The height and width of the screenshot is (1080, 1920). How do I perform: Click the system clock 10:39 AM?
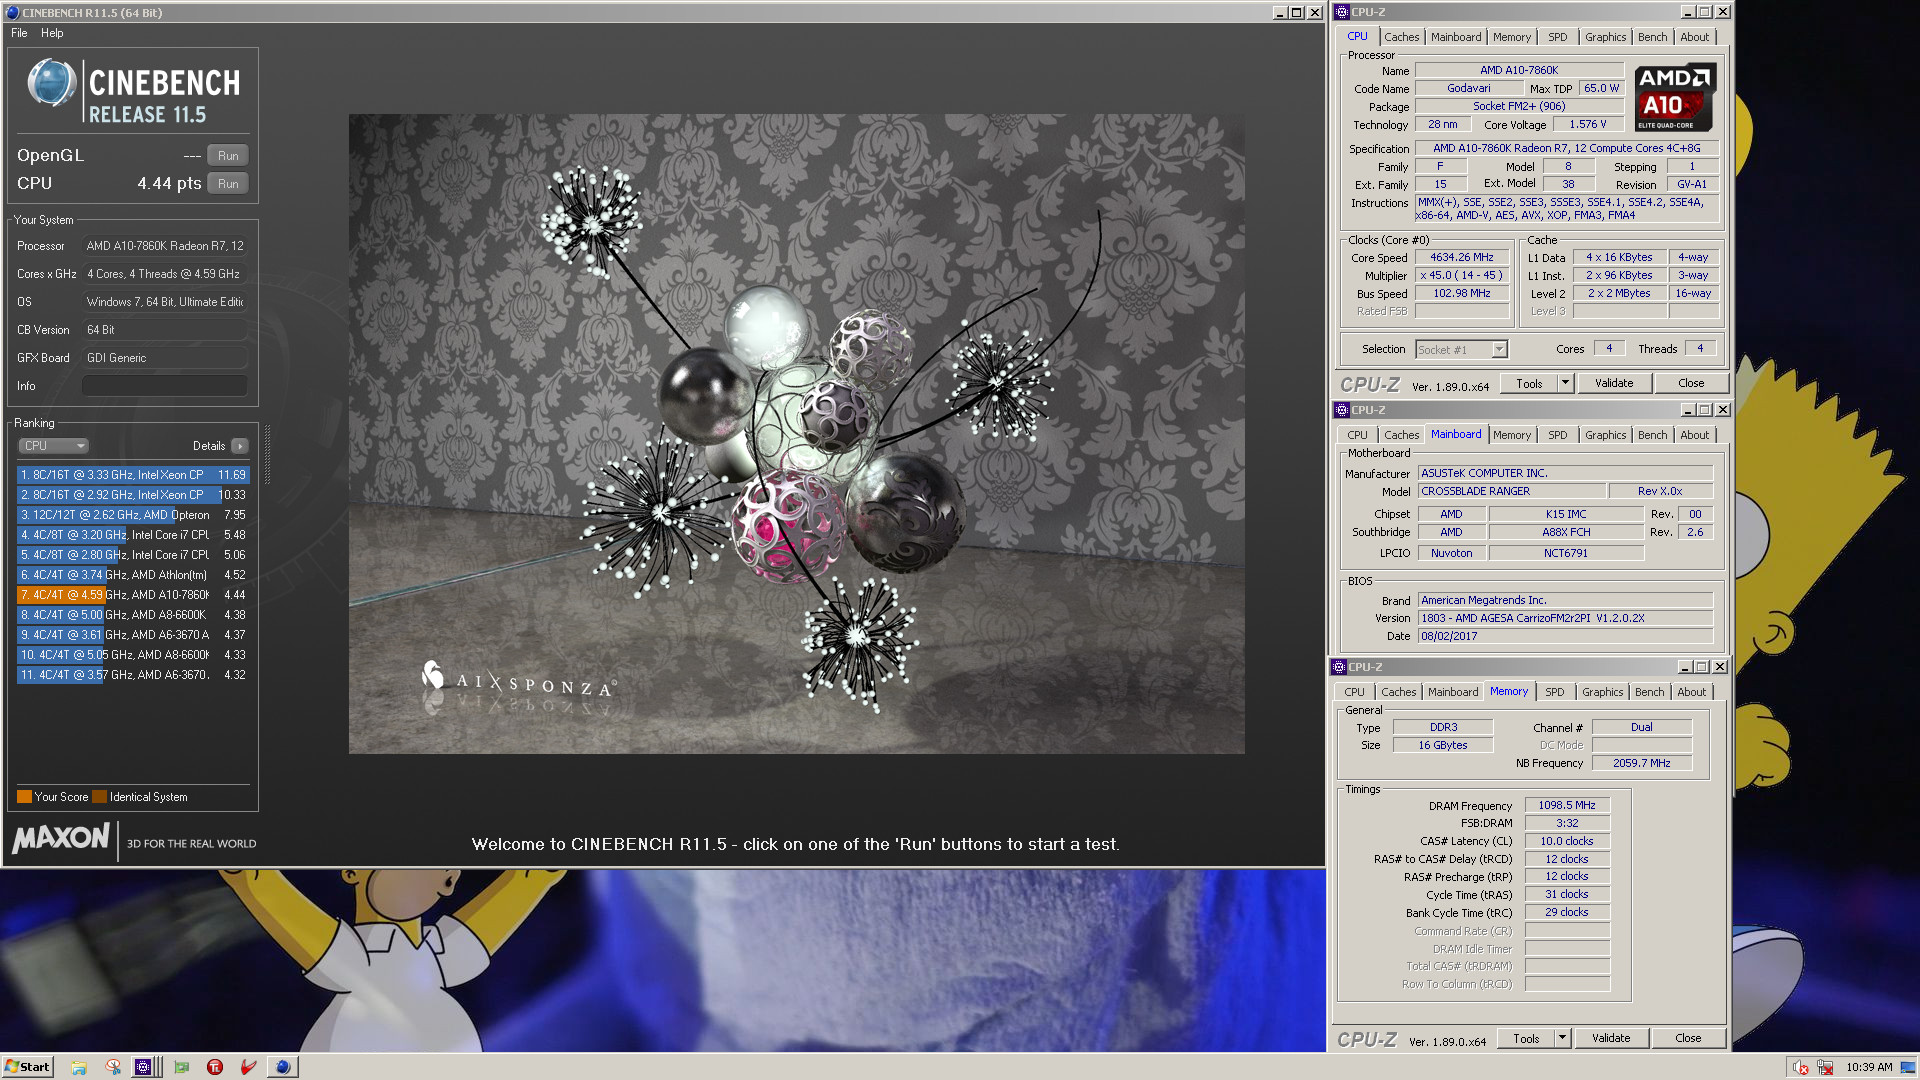(x=1869, y=1067)
